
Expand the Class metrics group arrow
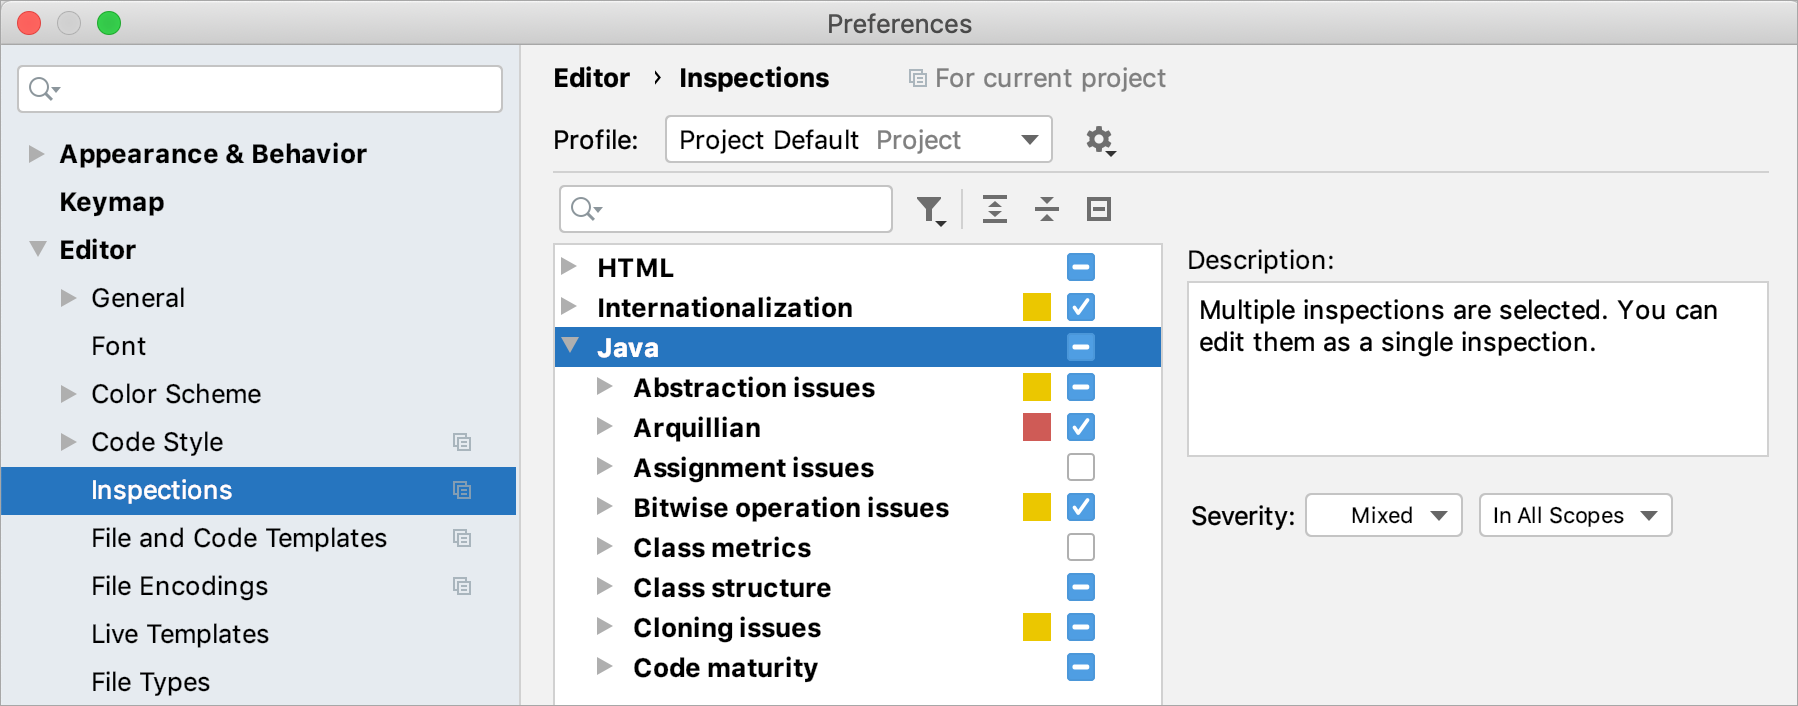(604, 546)
